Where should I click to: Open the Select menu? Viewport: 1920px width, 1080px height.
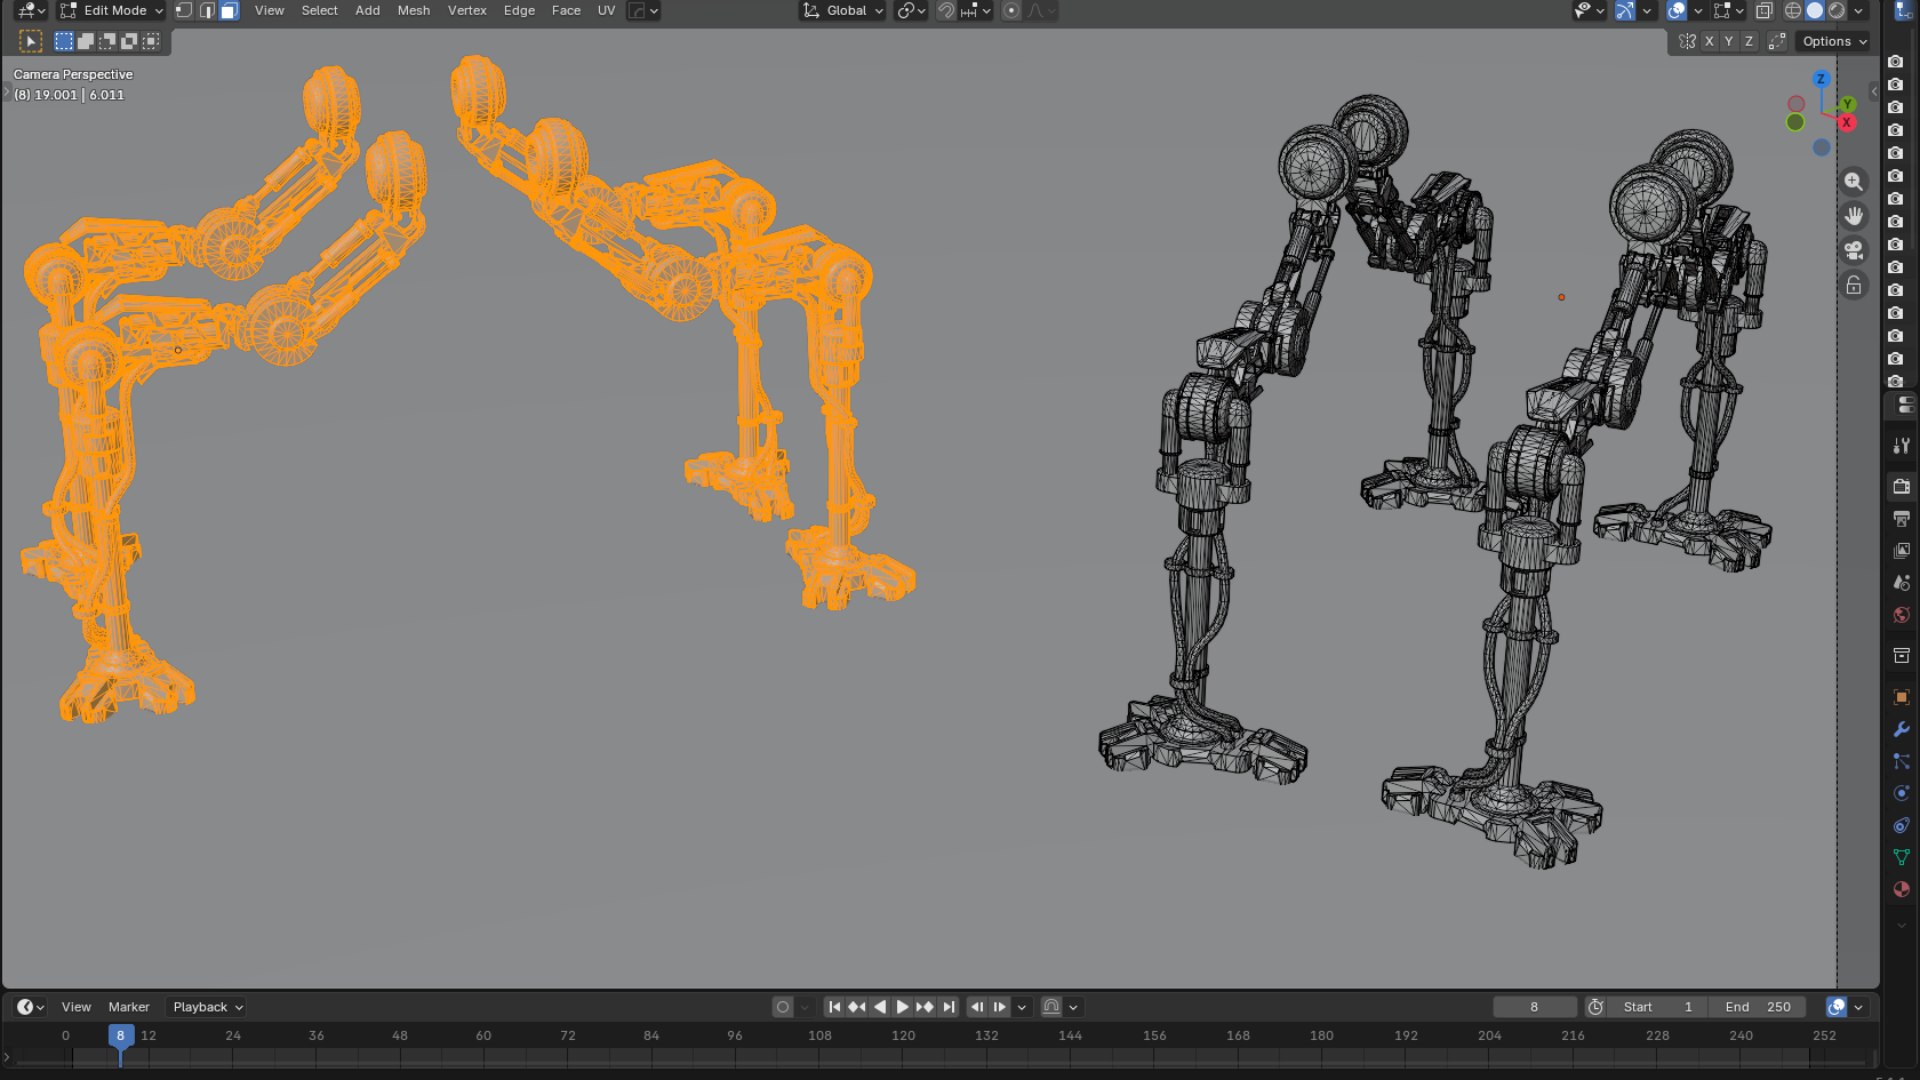click(x=319, y=11)
